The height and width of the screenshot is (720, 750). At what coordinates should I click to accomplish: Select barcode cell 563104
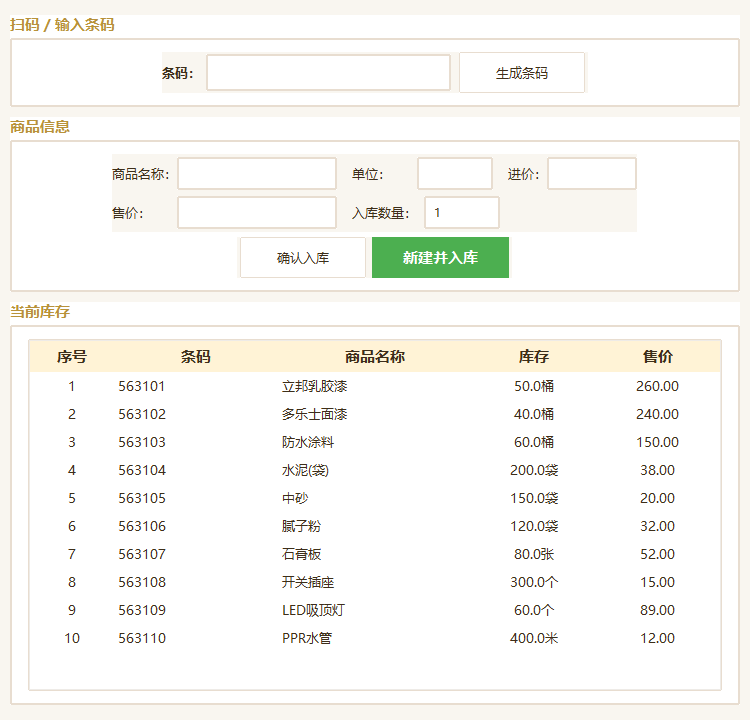point(142,470)
